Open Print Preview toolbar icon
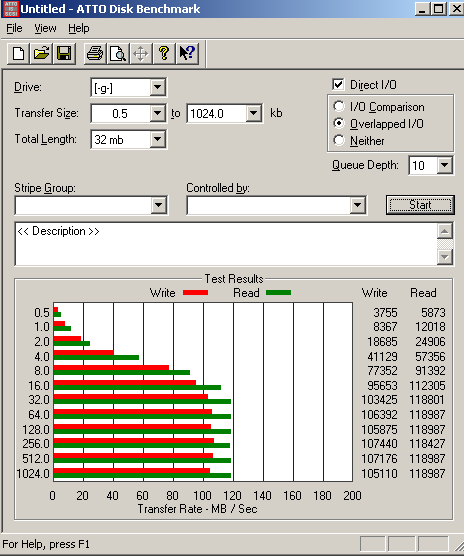 click(x=118, y=54)
